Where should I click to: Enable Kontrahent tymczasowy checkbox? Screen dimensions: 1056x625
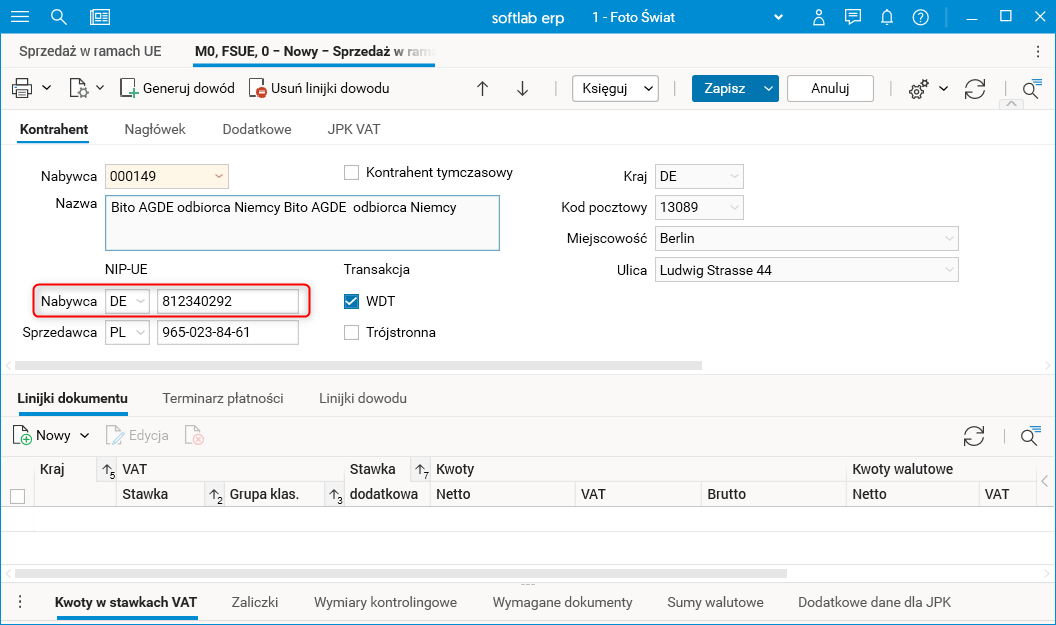351,172
